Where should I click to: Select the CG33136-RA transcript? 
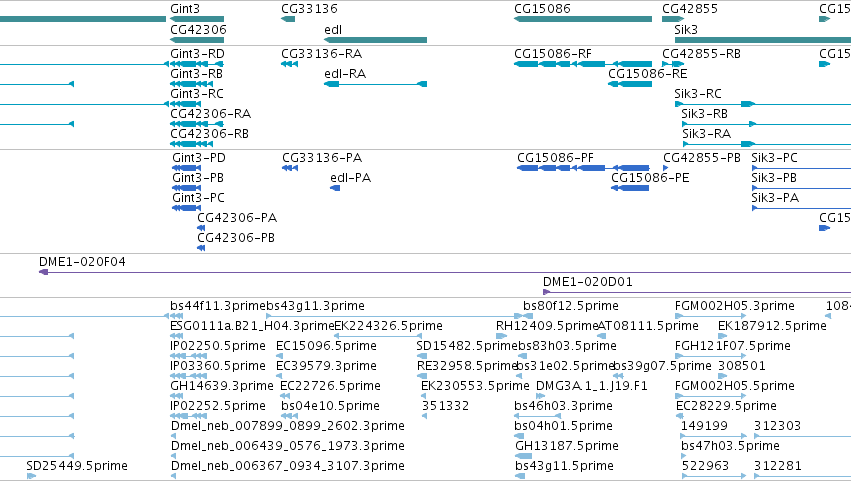[289, 64]
